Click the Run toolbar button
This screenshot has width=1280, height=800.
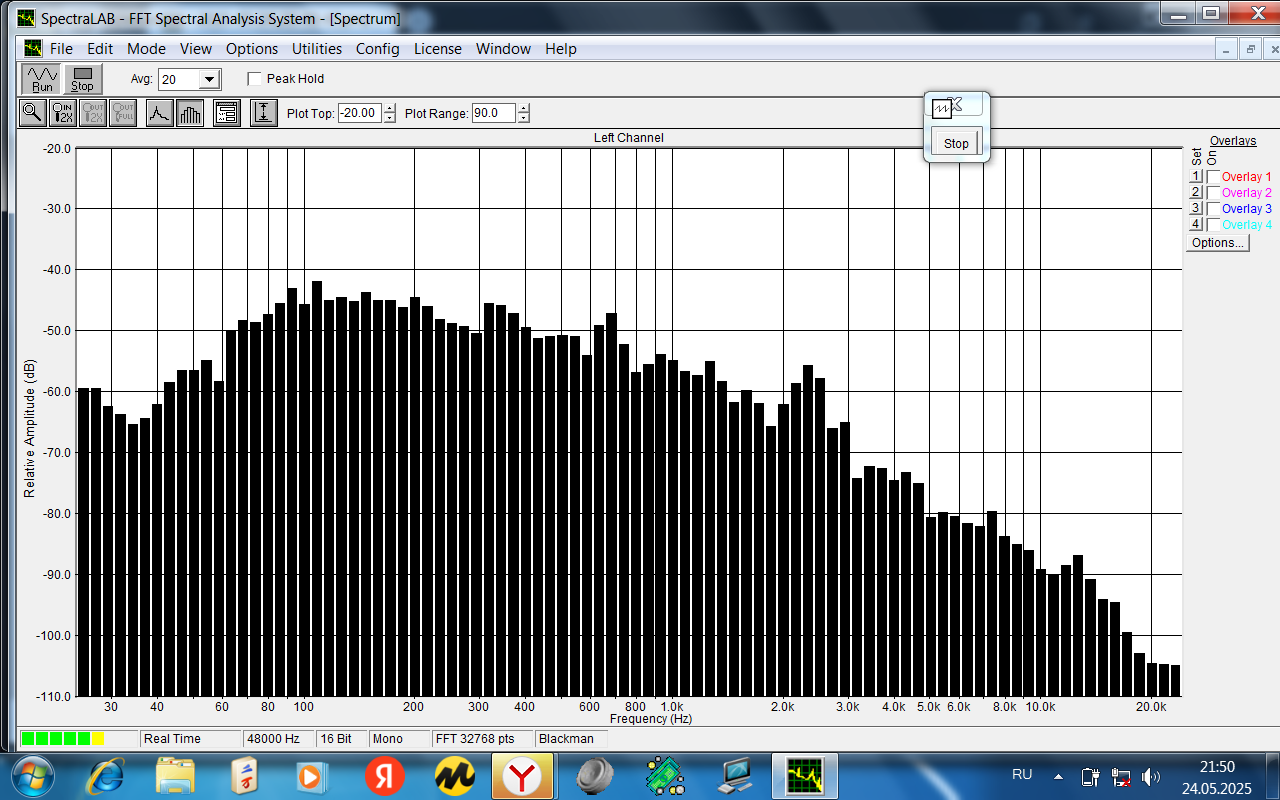42,79
